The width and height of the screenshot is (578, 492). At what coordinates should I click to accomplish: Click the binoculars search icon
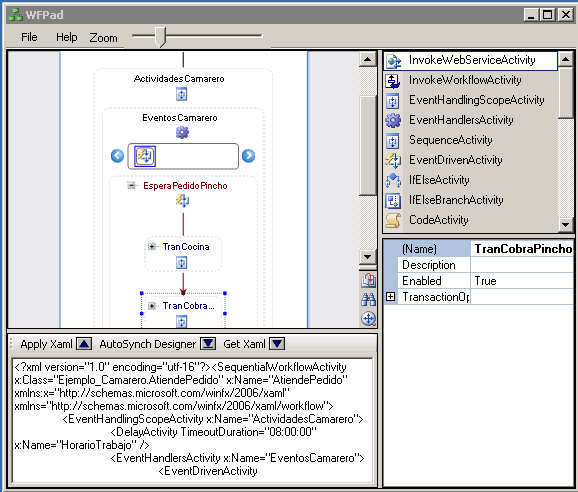pyautogui.click(x=368, y=299)
